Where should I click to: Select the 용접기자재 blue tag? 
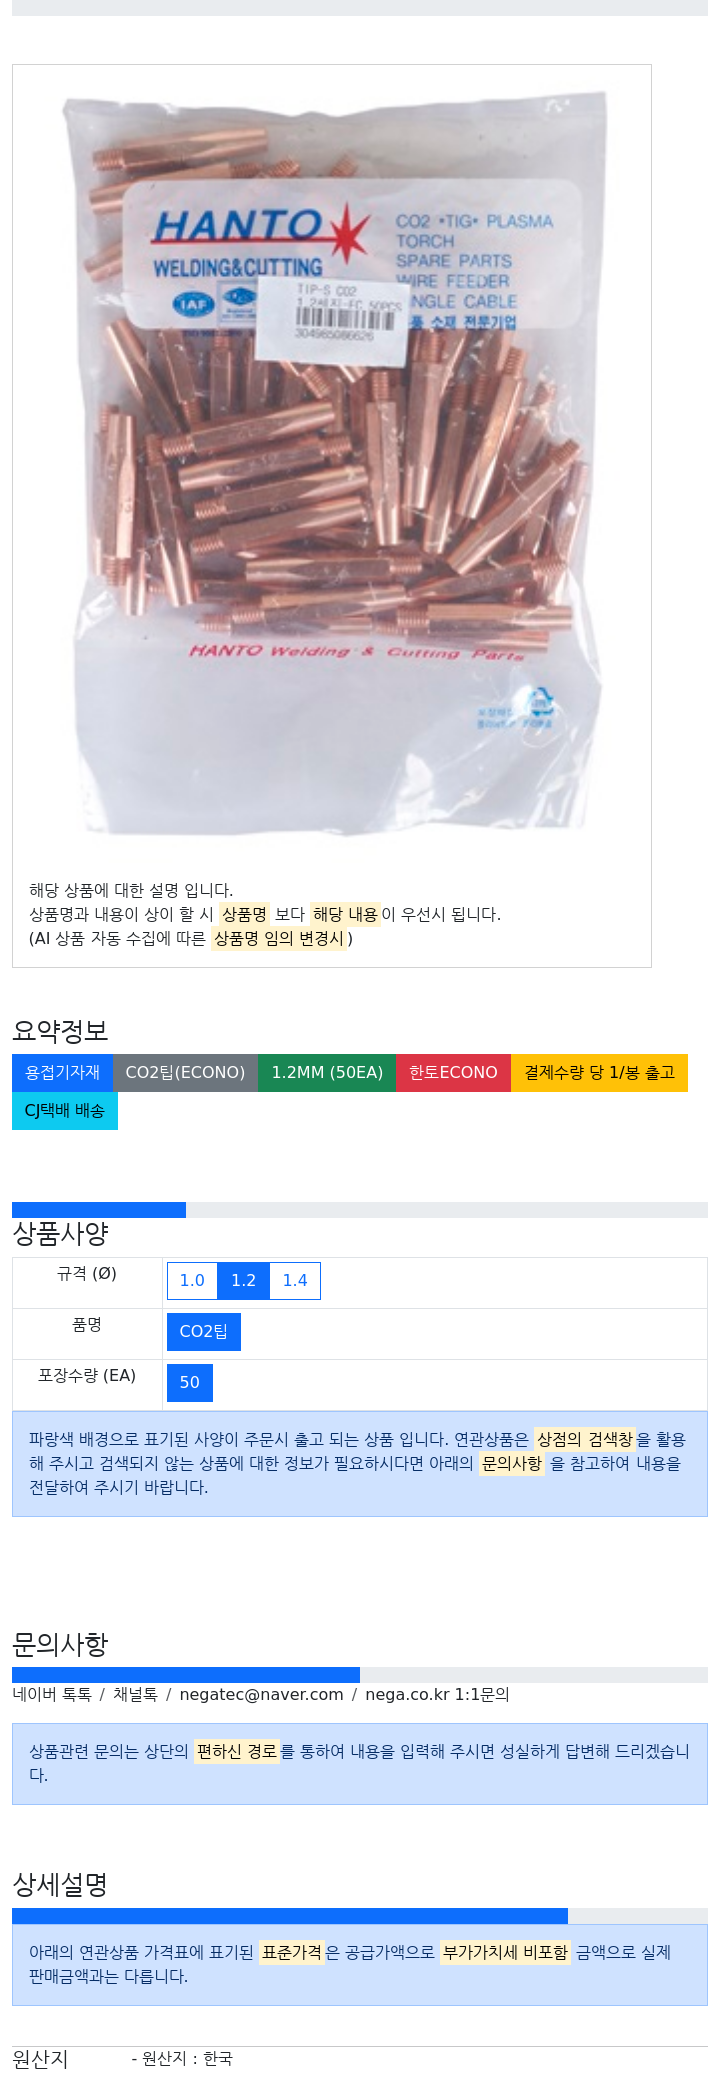62,1072
